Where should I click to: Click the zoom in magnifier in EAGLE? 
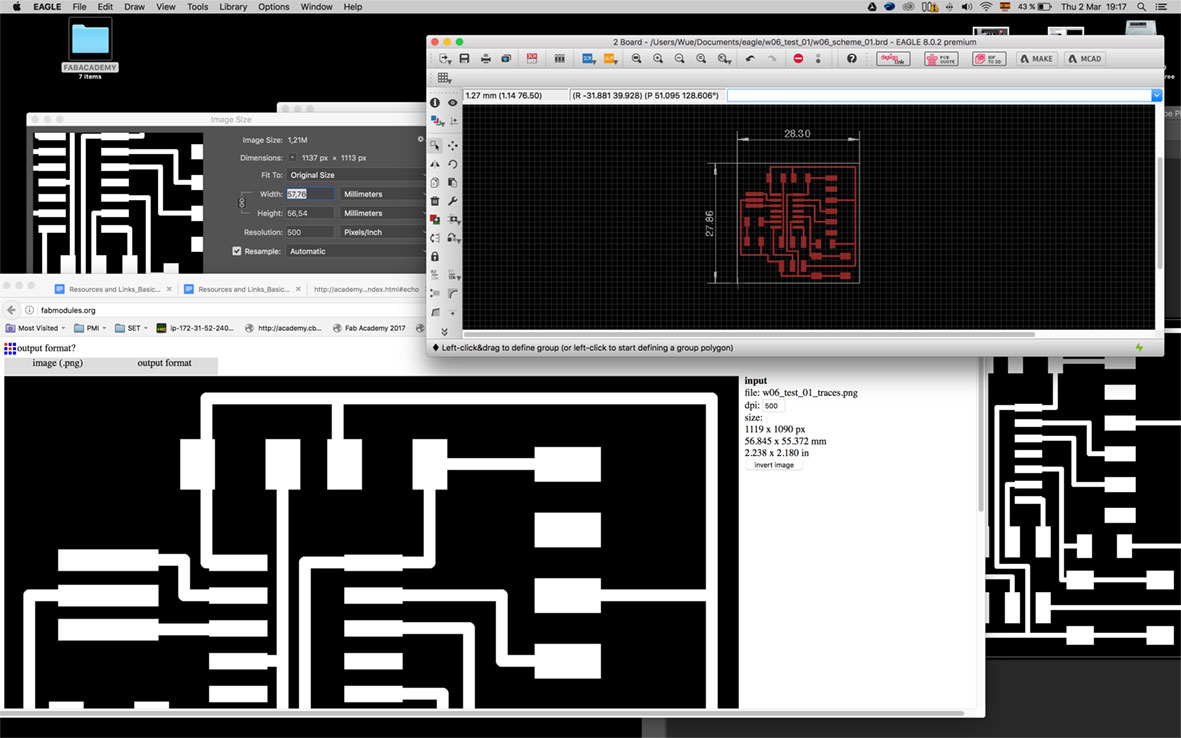658,59
